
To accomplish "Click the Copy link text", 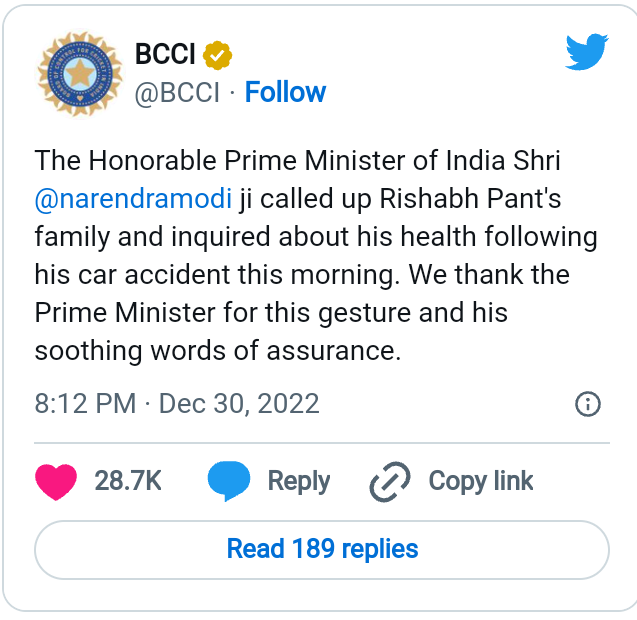I will [481, 481].
